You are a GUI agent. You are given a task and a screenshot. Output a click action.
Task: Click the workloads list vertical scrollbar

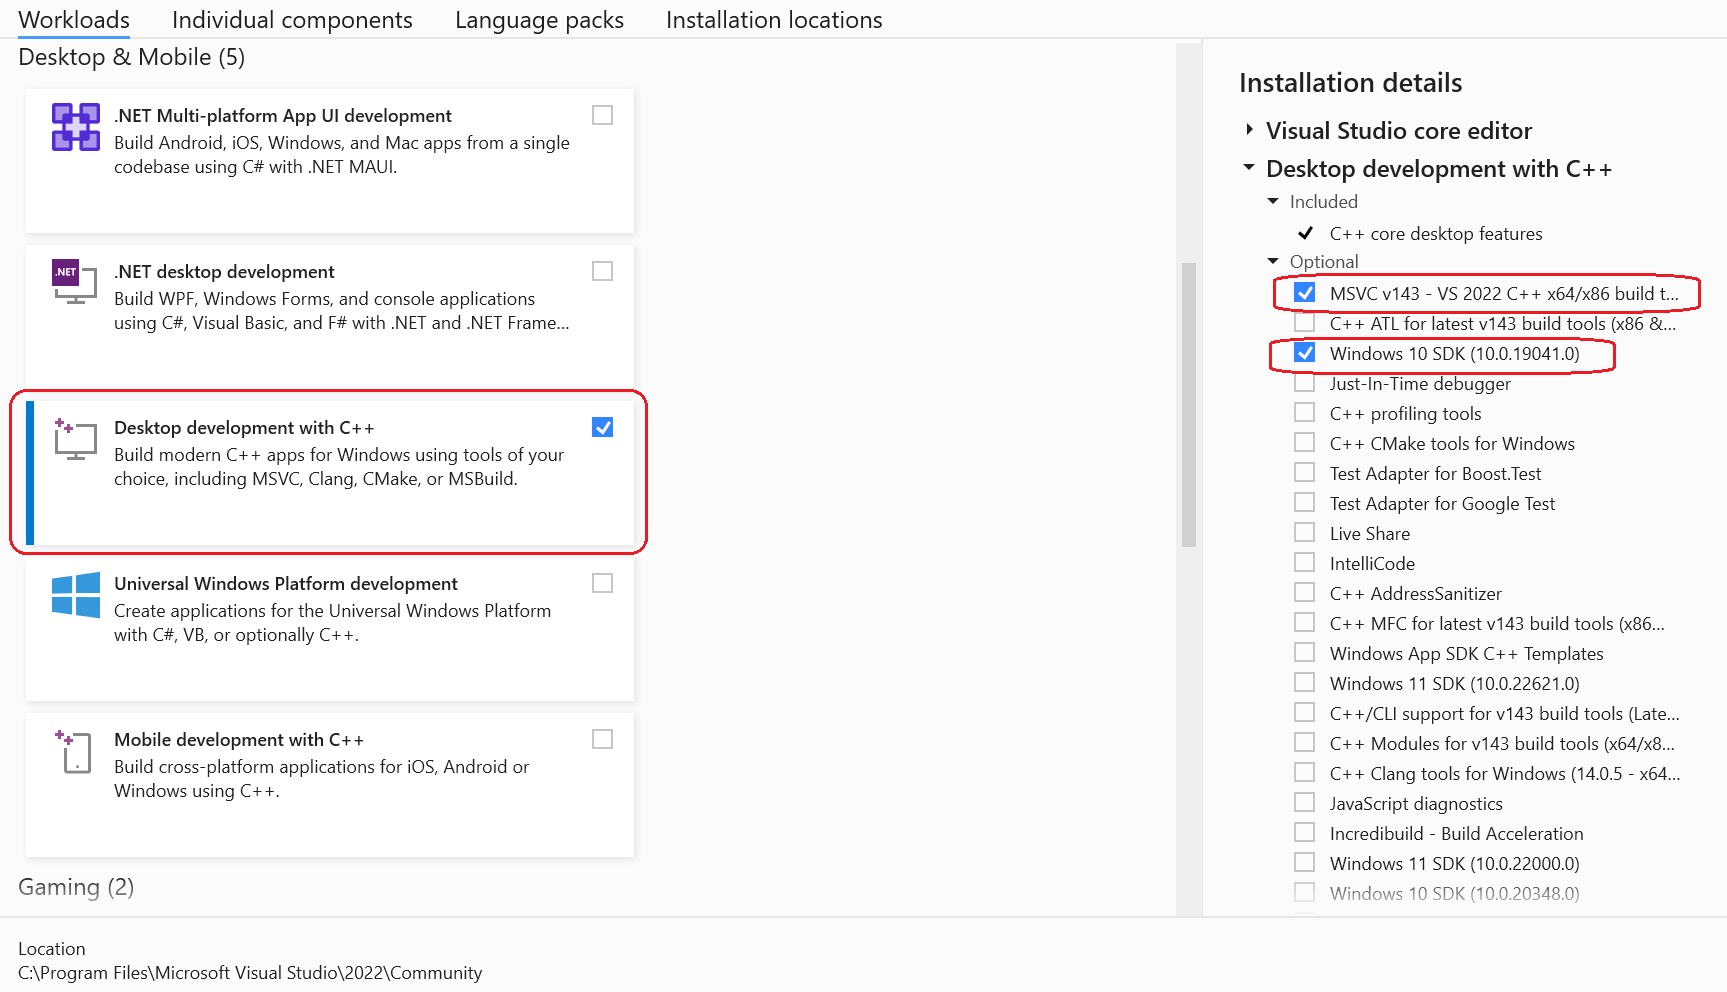point(1188,404)
